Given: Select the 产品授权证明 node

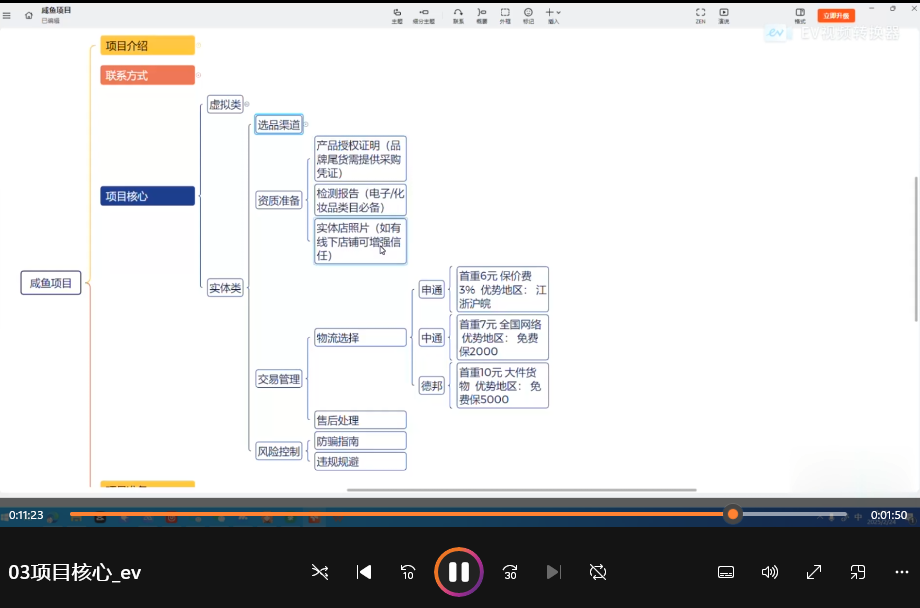Looking at the screenshot, I should pos(360,159).
